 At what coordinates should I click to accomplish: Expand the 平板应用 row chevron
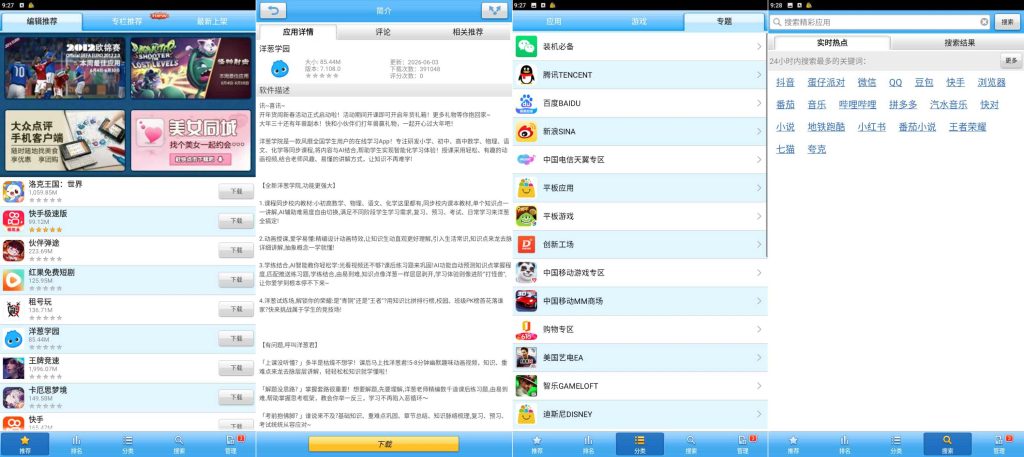[759, 188]
